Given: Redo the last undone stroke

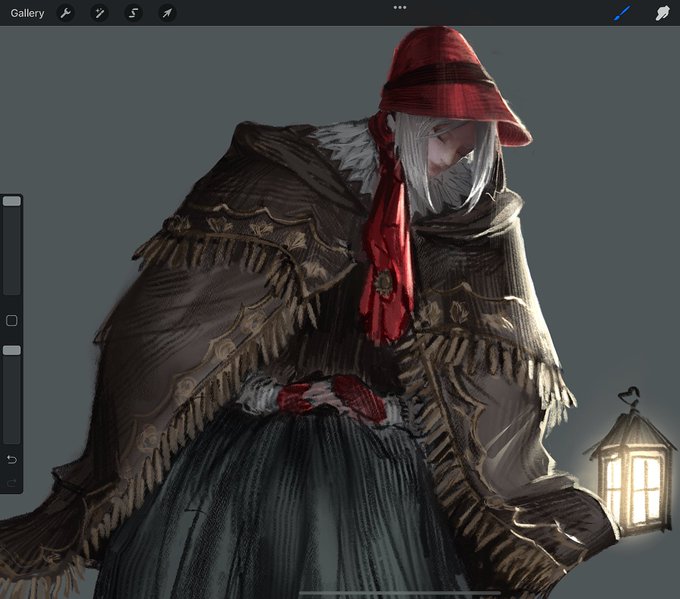Looking at the screenshot, I should pos(12,483).
